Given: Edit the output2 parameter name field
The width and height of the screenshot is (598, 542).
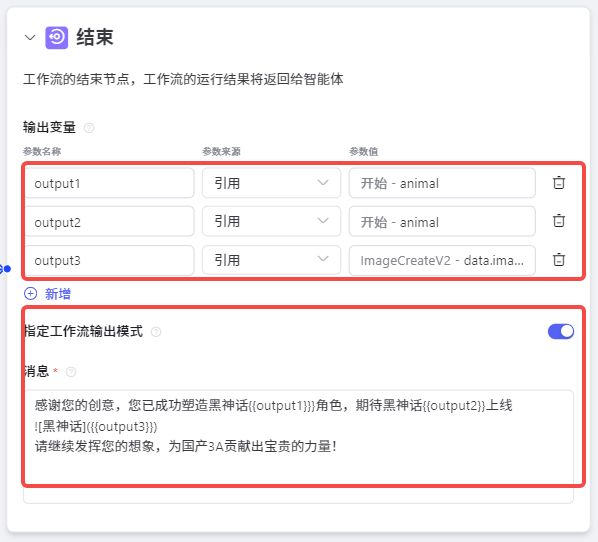Looking at the screenshot, I should pos(109,222).
